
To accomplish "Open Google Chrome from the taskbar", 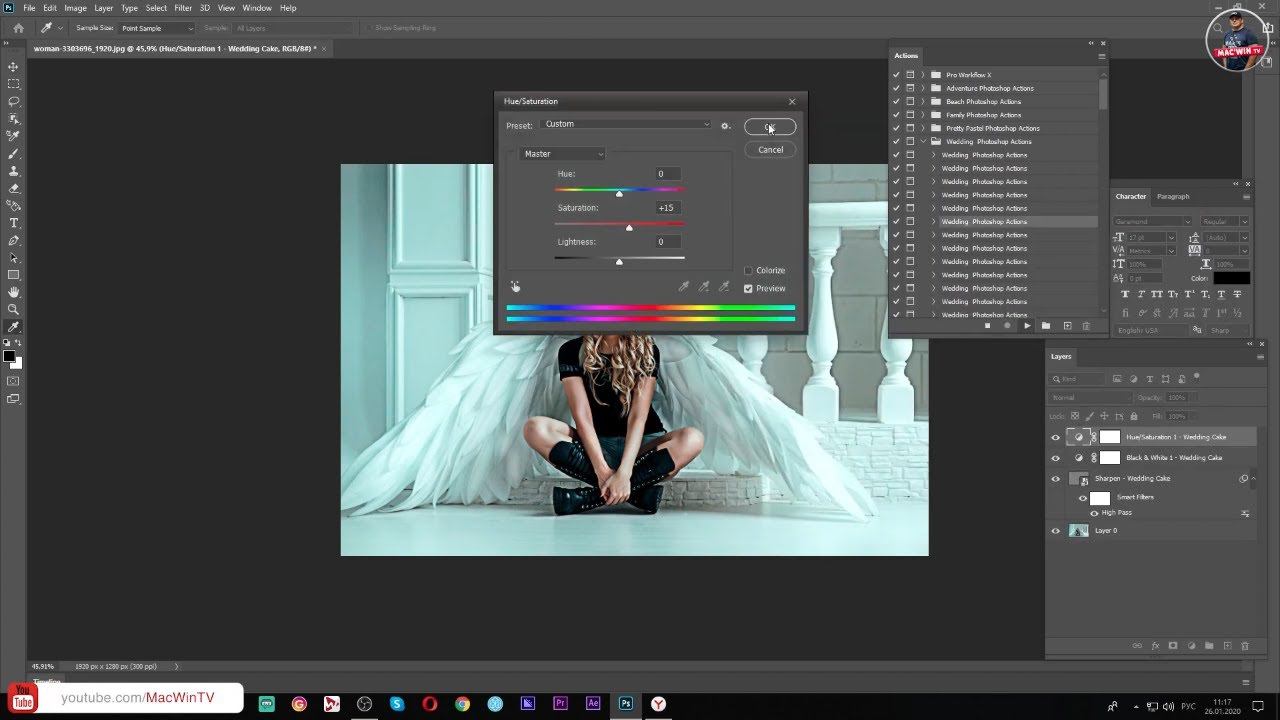I will coord(462,704).
